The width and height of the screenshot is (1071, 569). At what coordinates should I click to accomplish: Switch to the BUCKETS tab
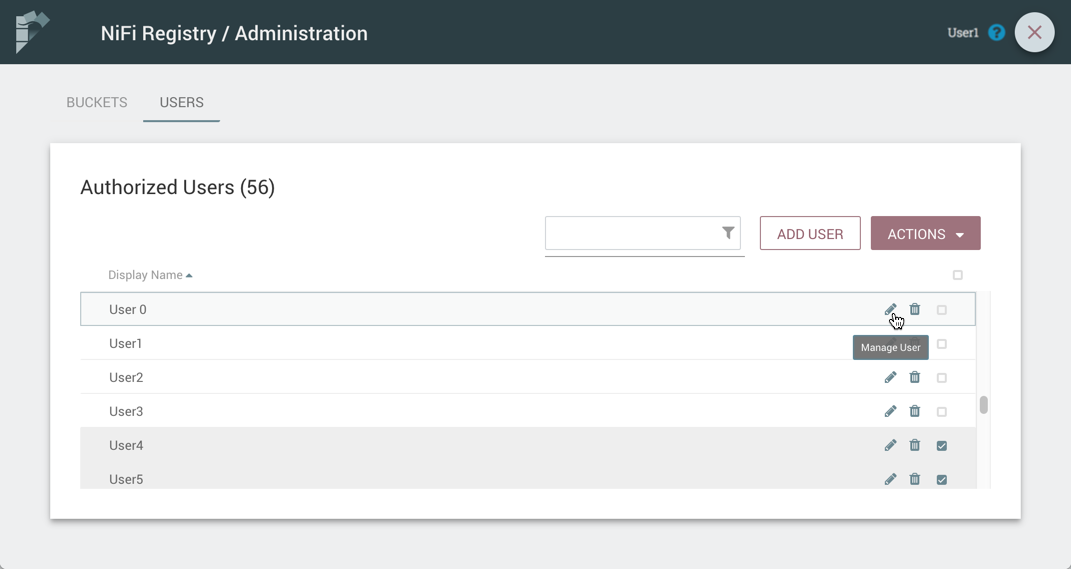coord(97,103)
